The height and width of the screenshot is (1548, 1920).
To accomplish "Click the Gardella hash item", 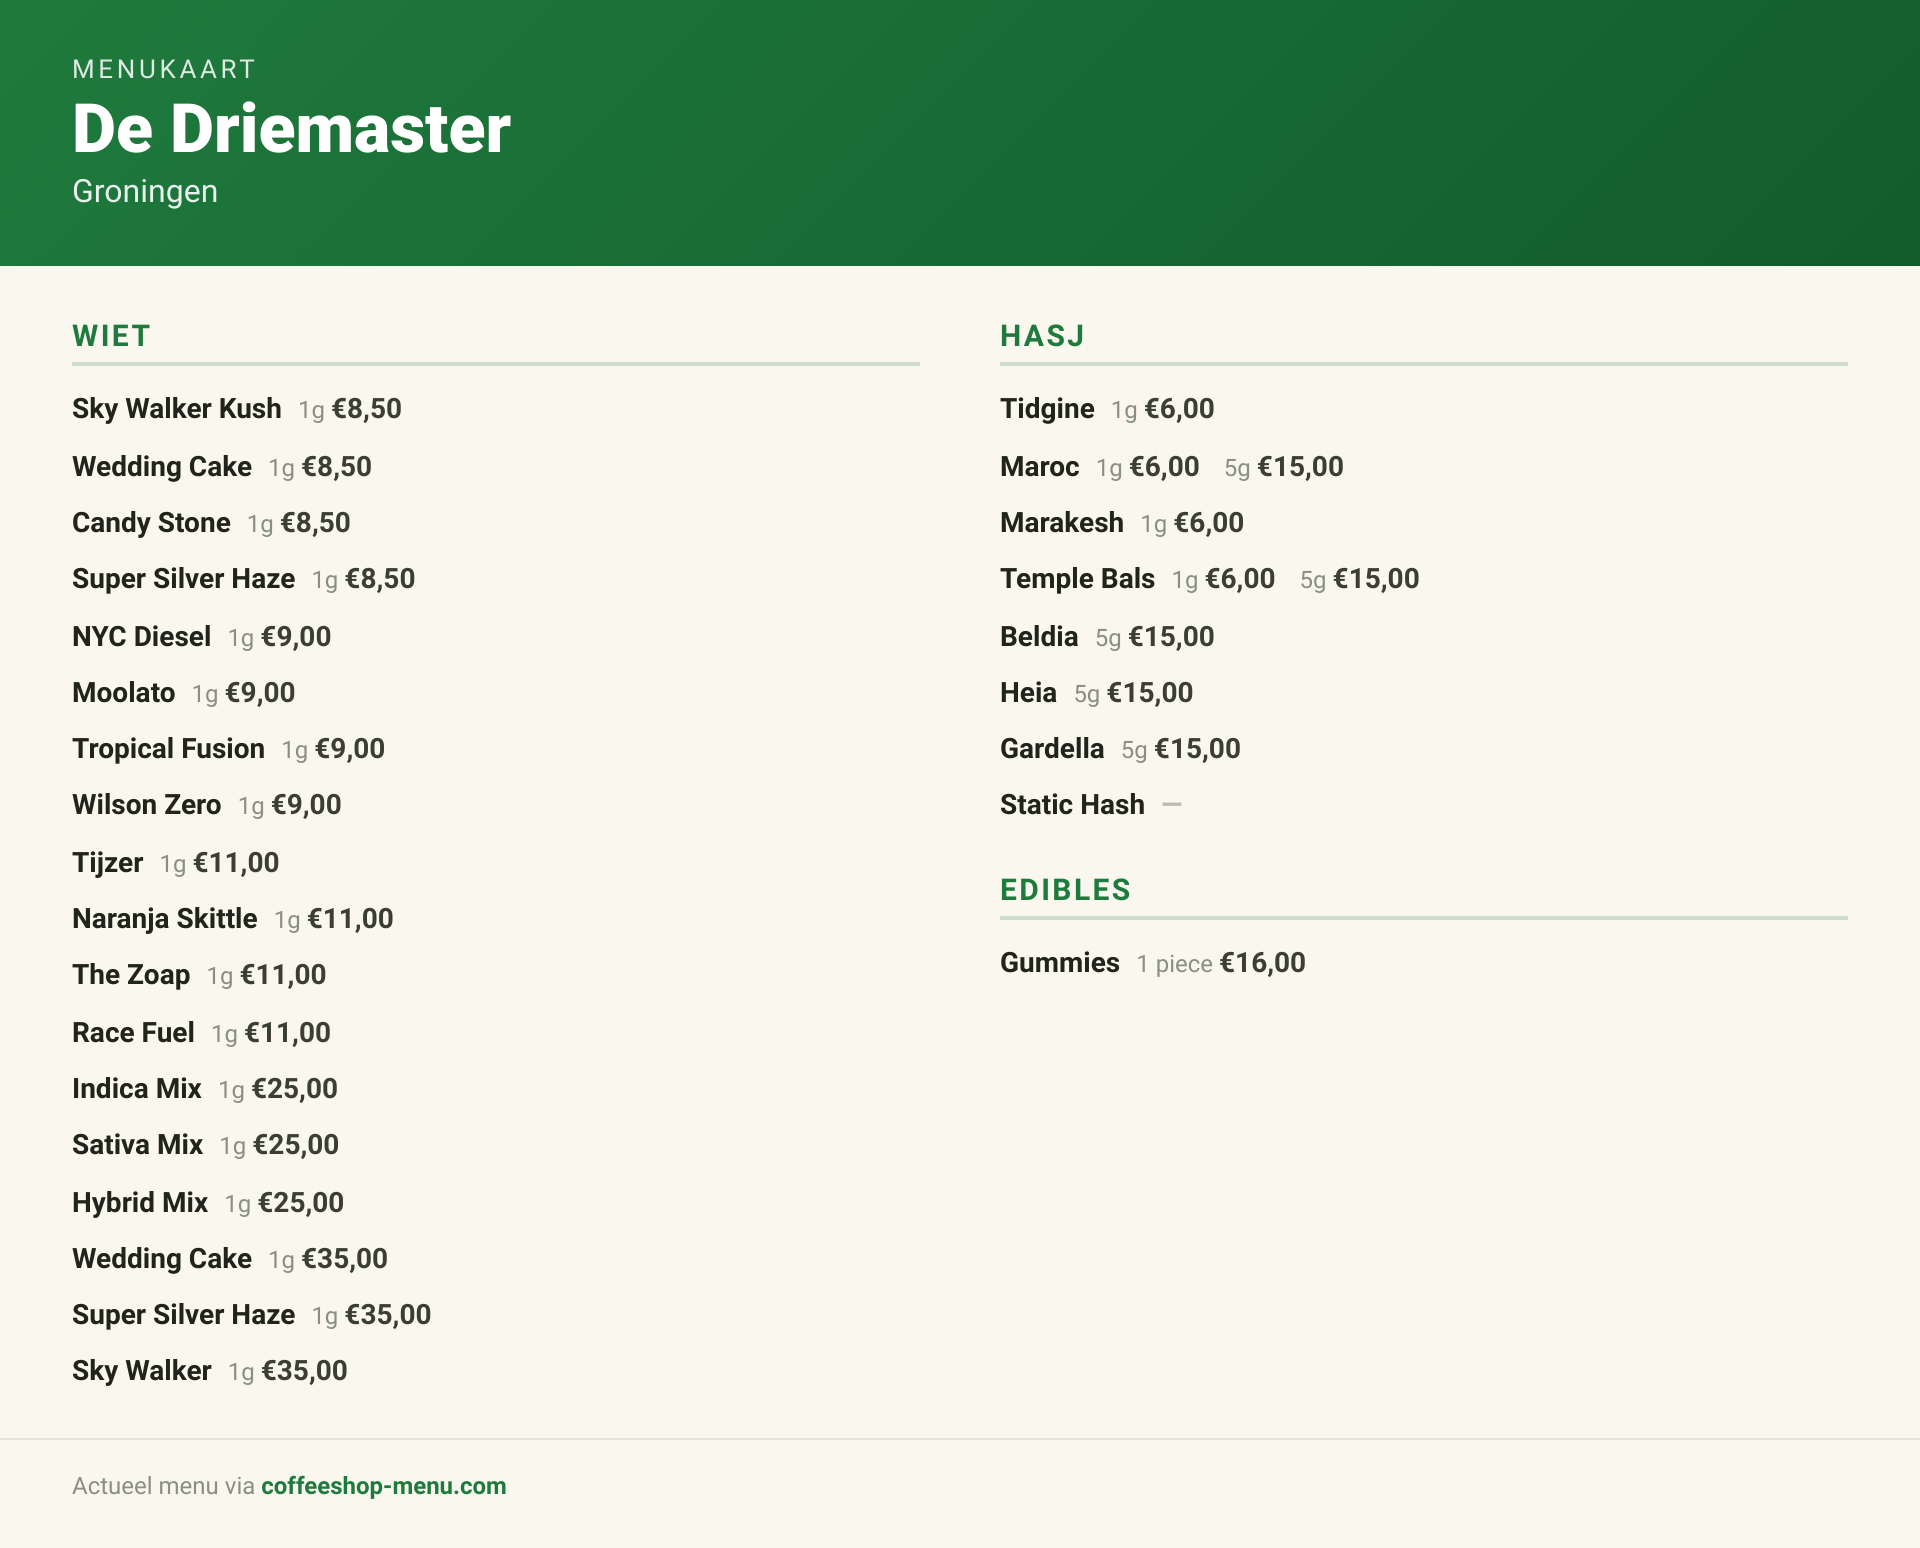I will [1052, 749].
